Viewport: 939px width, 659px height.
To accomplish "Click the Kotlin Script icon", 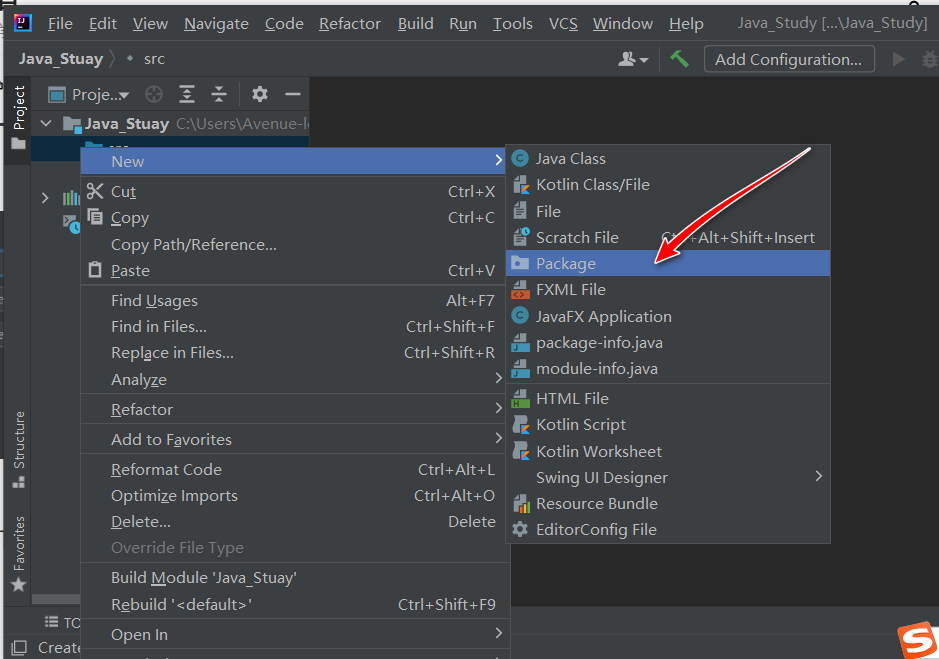I will click(x=521, y=425).
